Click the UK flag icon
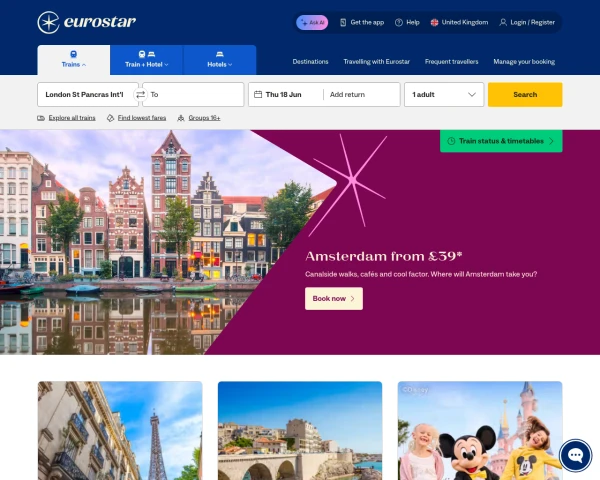The height and width of the screenshot is (480, 600). click(x=434, y=23)
